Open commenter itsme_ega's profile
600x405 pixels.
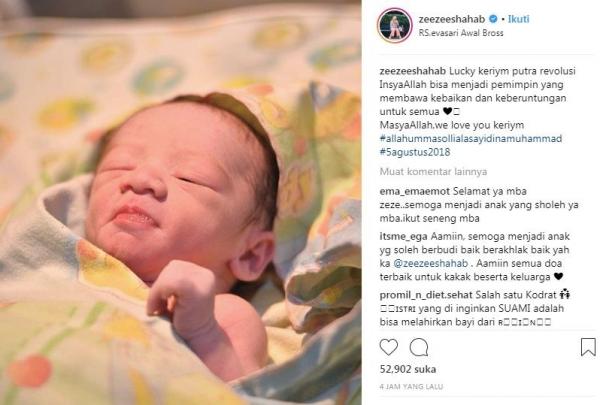(403, 236)
